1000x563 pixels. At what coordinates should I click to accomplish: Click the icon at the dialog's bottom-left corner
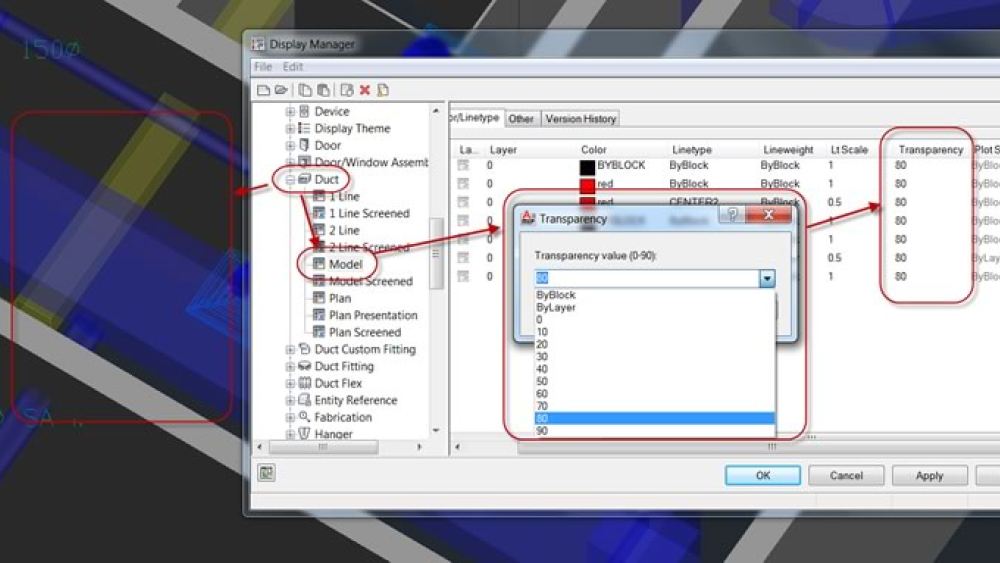click(x=266, y=474)
